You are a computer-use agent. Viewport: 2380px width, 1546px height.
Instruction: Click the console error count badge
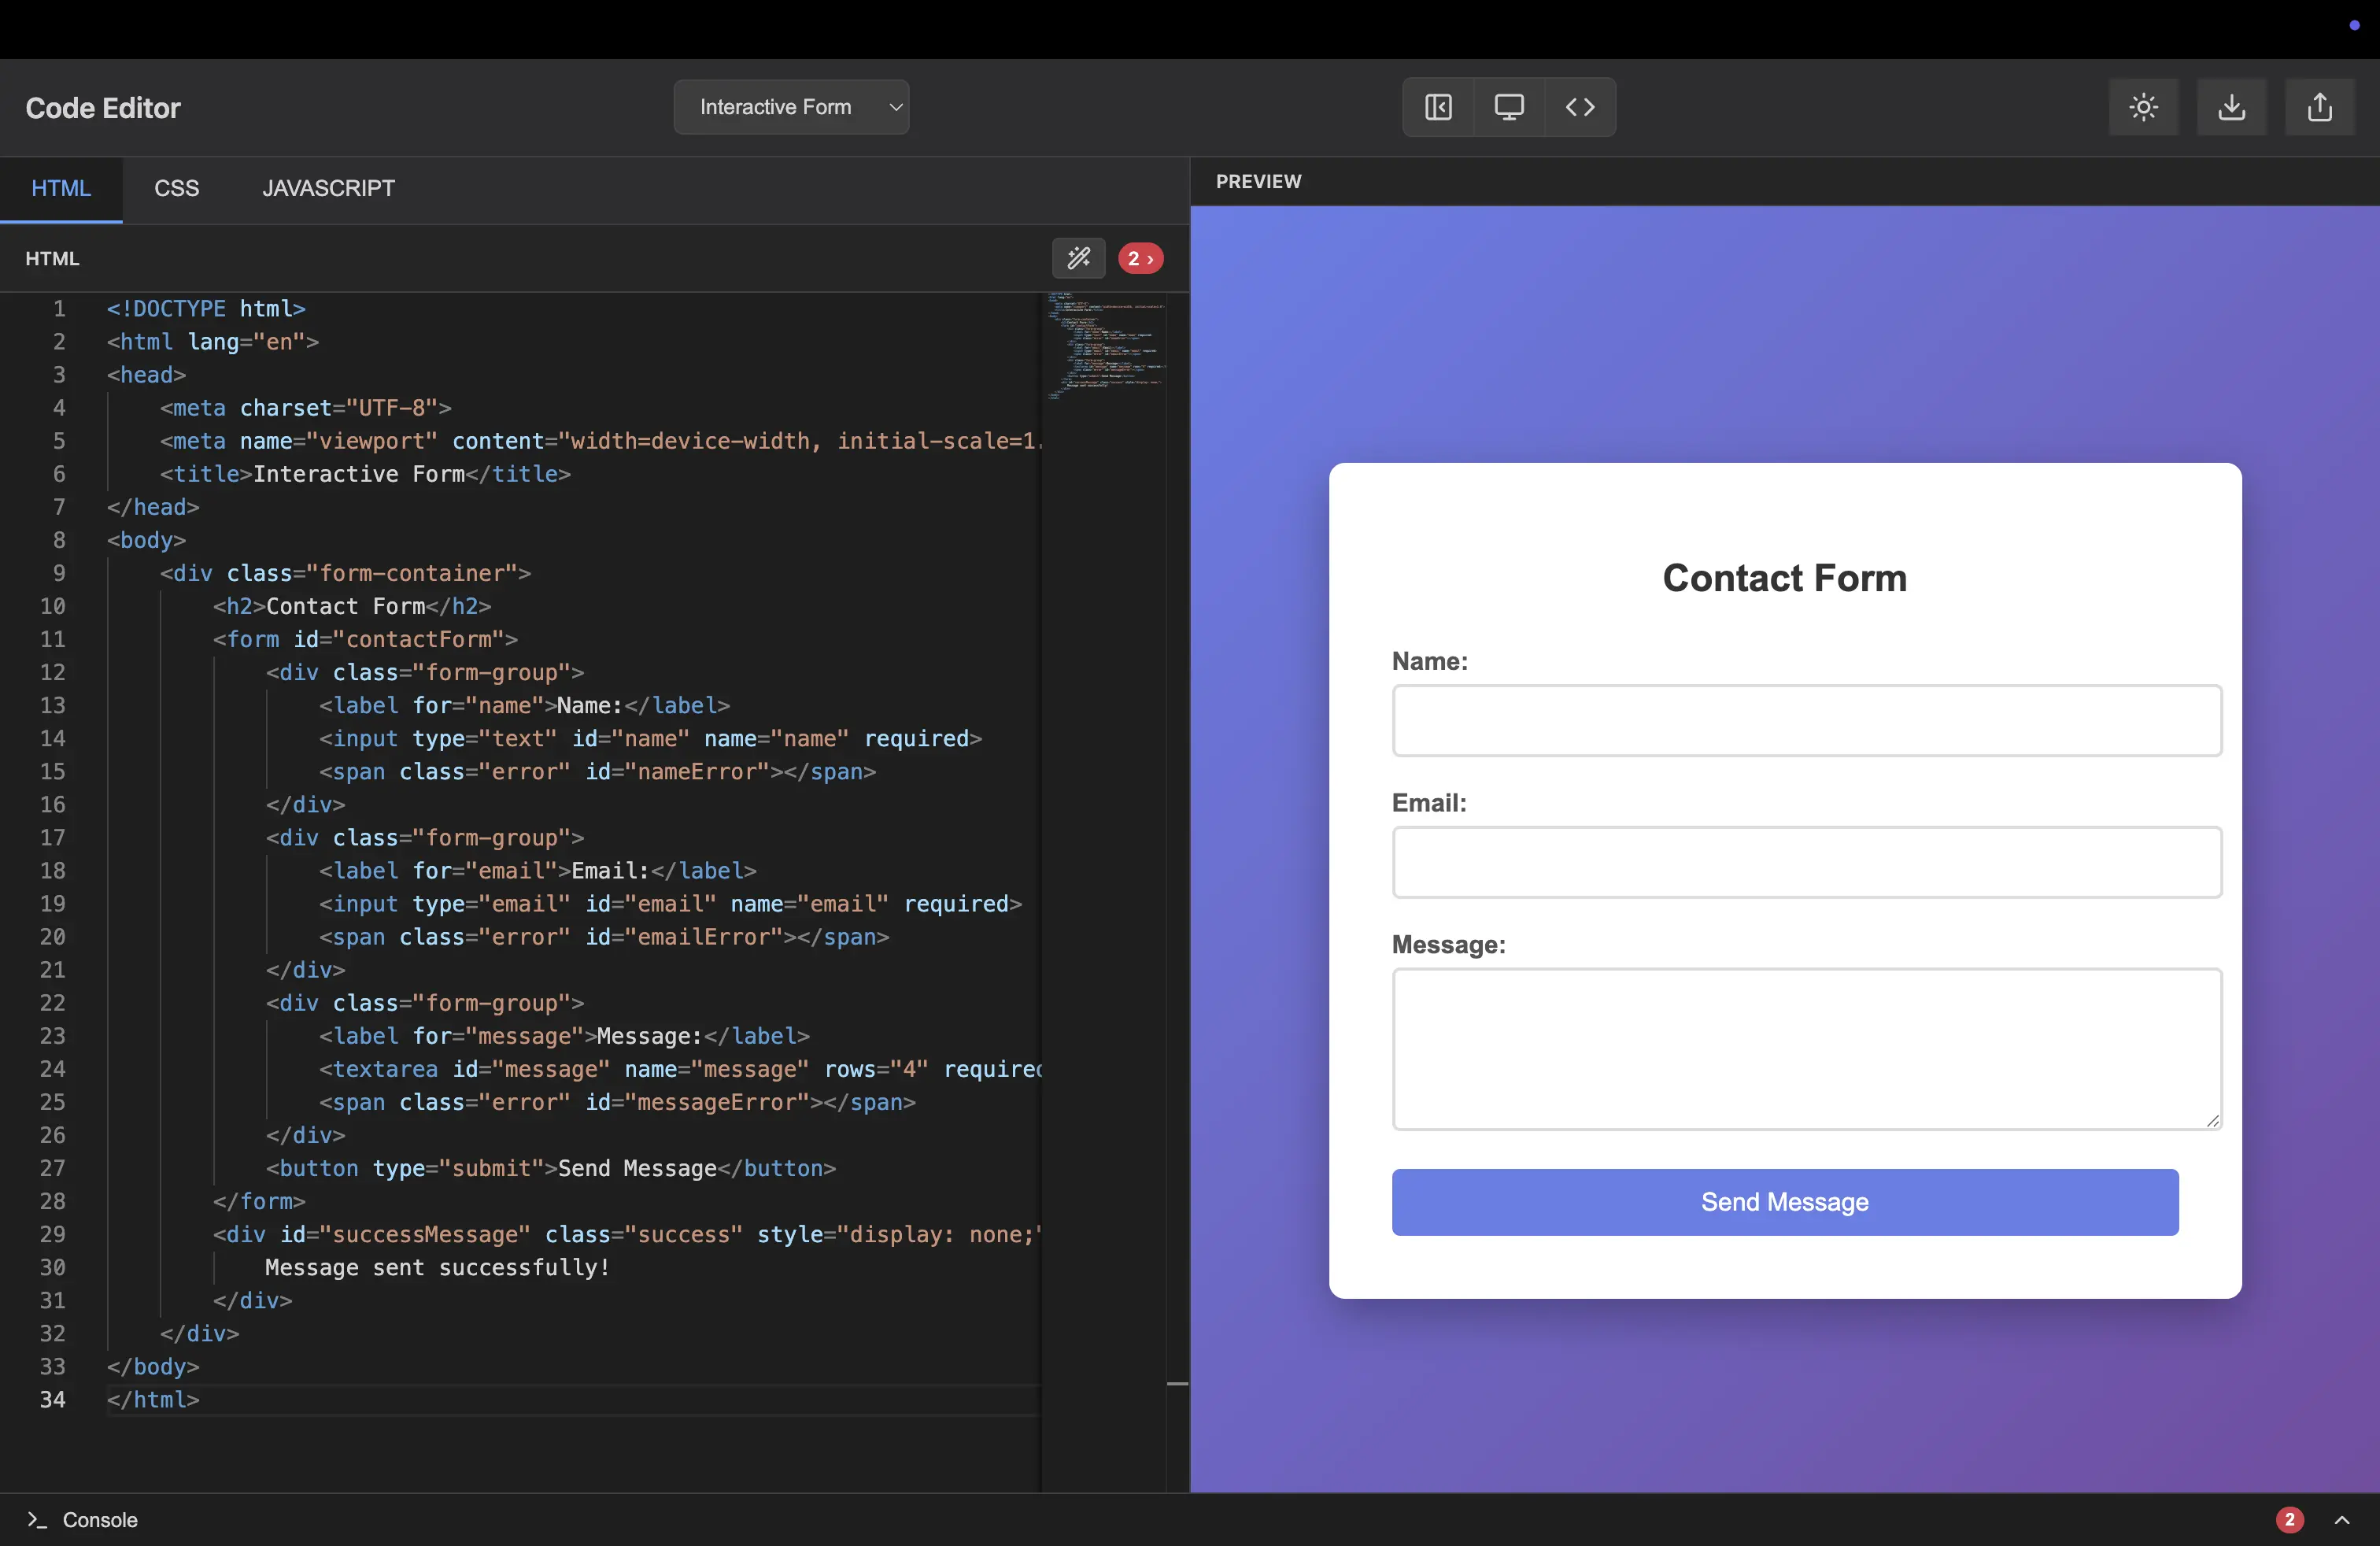[2289, 1520]
